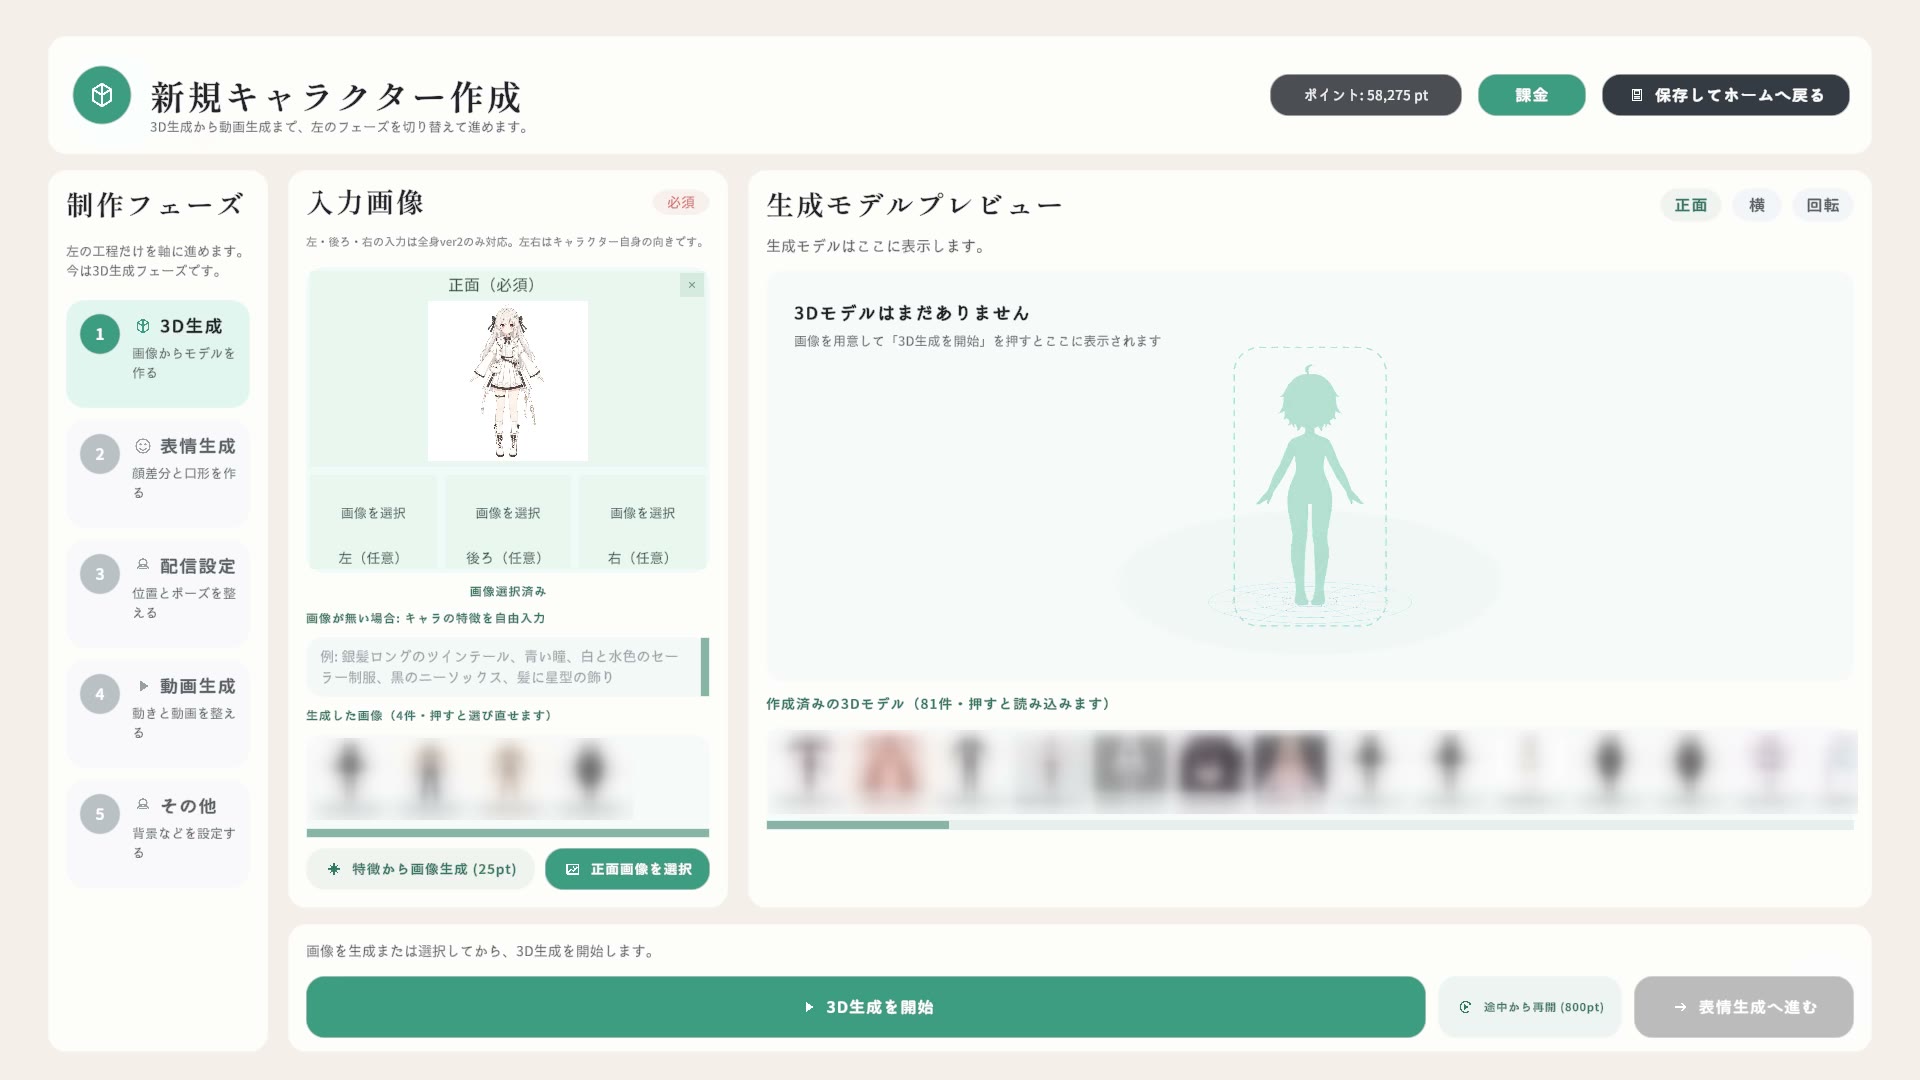Click the 表情生成 smiley face icon
This screenshot has width=1920, height=1080.
[x=143, y=446]
